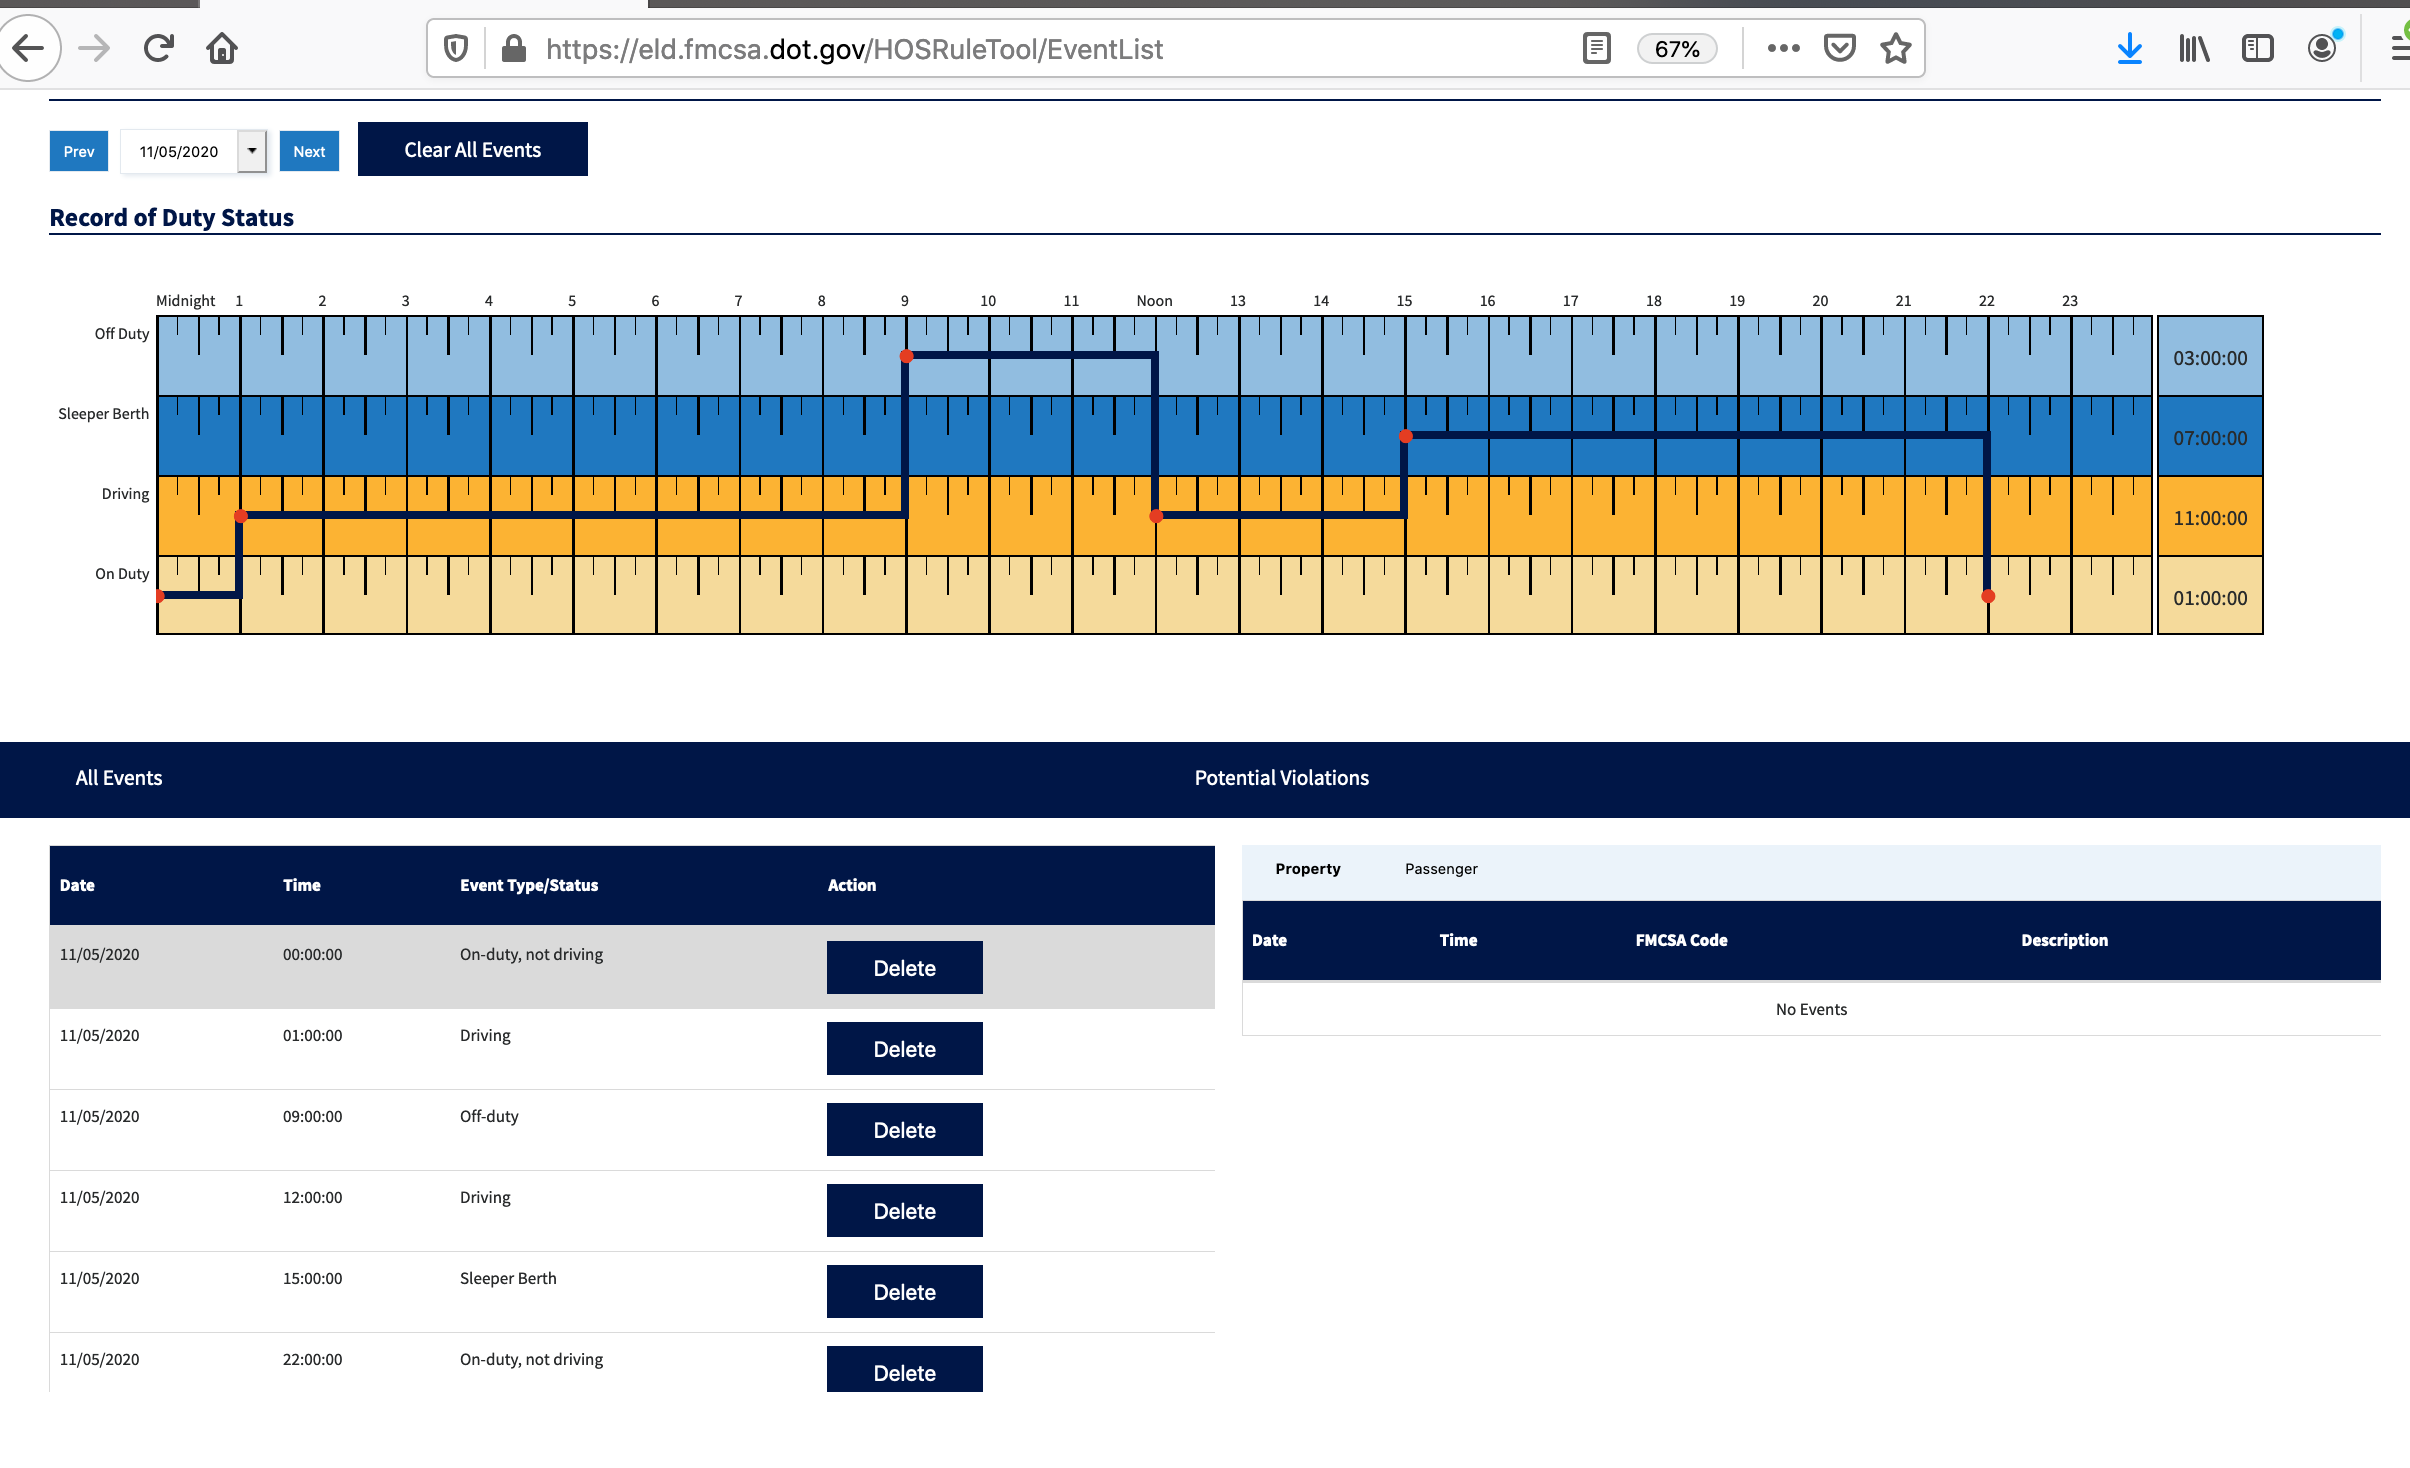Click the Clear All Events button
Screen dimensions: 2410x1468
point(473,149)
